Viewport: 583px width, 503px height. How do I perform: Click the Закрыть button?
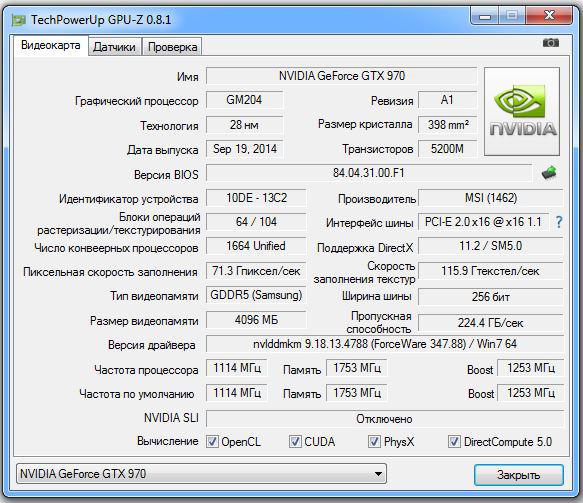519,475
